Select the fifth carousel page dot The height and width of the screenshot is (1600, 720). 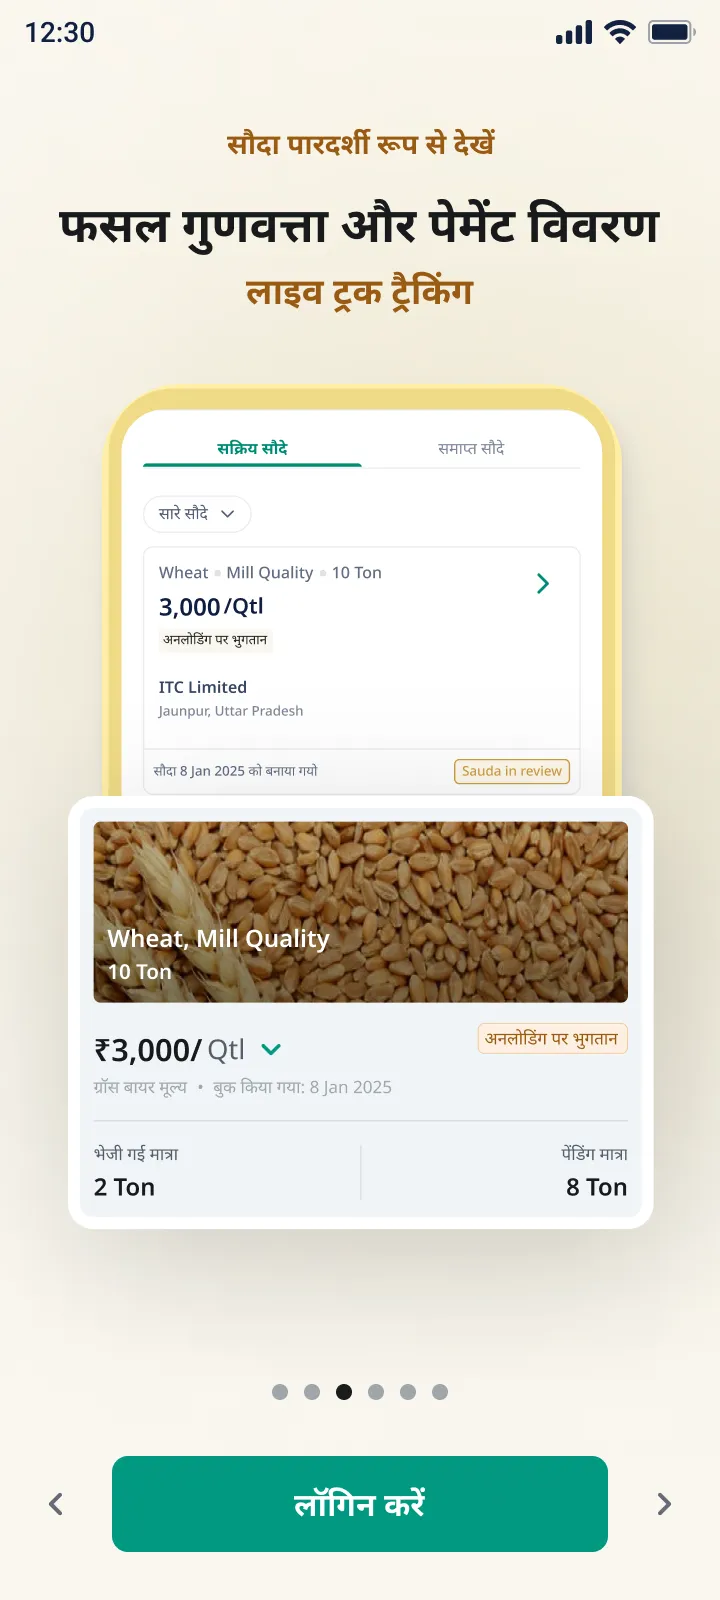pos(408,1392)
